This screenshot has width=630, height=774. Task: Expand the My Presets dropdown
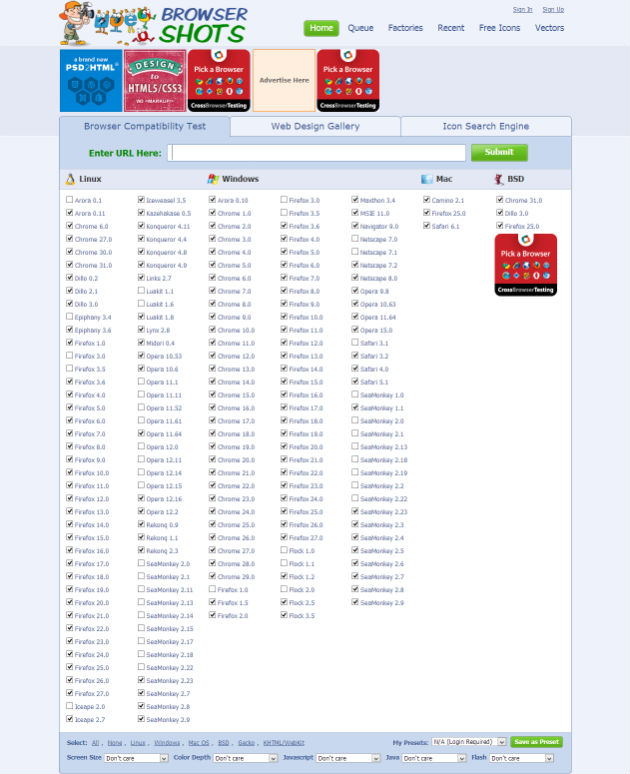tap(469, 742)
